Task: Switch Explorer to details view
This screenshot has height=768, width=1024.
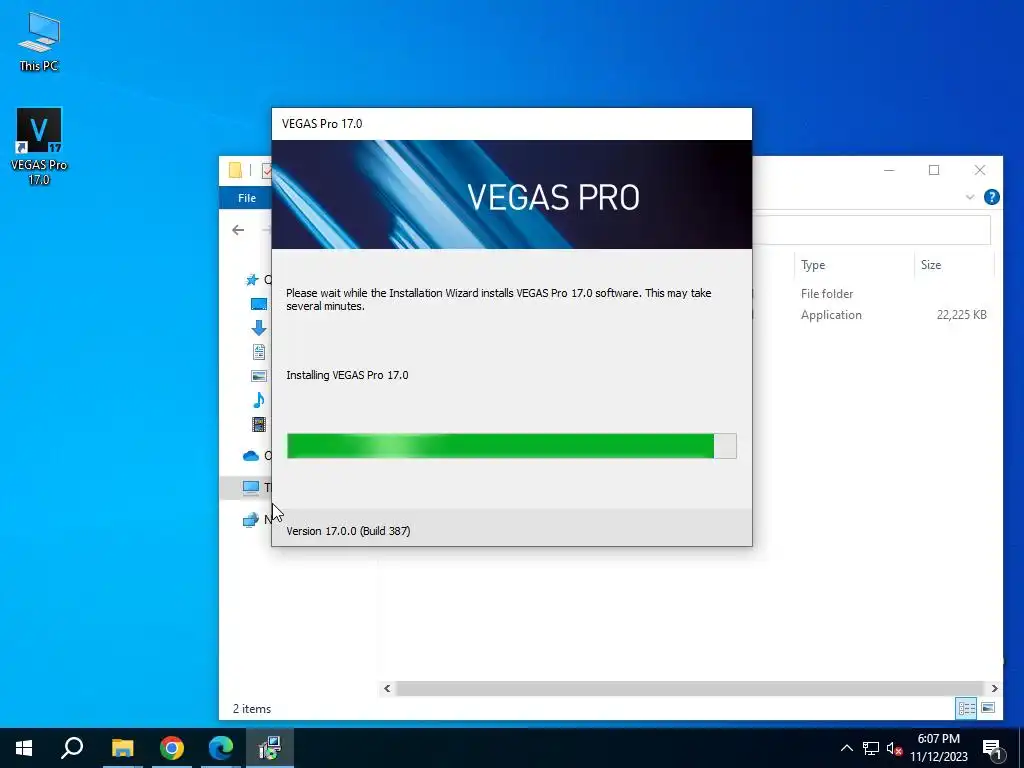Action: coord(966,708)
